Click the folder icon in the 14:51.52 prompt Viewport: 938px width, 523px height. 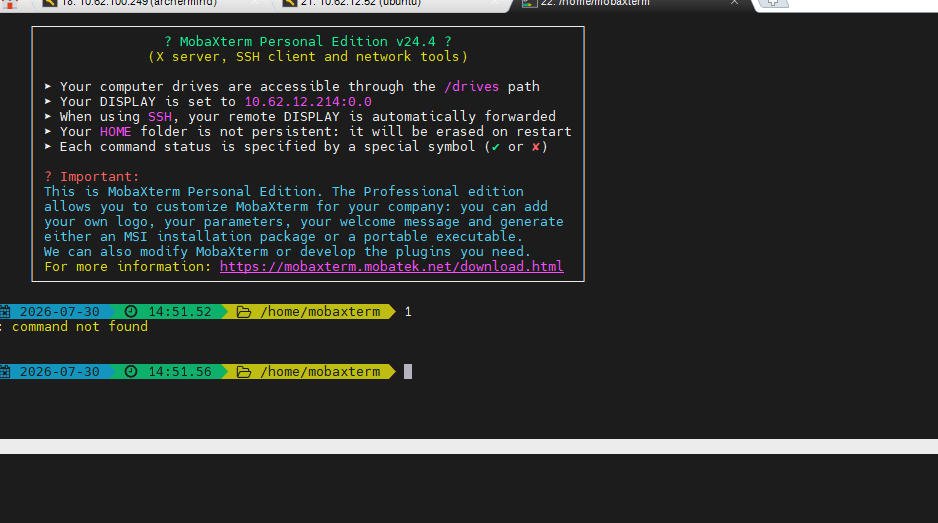click(243, 312)
